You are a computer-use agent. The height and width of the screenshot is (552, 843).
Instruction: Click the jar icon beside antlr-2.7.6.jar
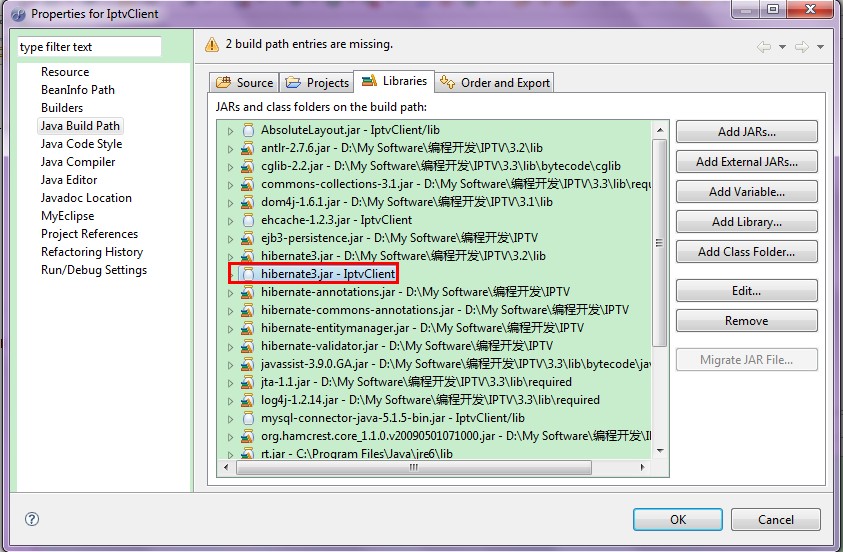(x=248, y=148)
